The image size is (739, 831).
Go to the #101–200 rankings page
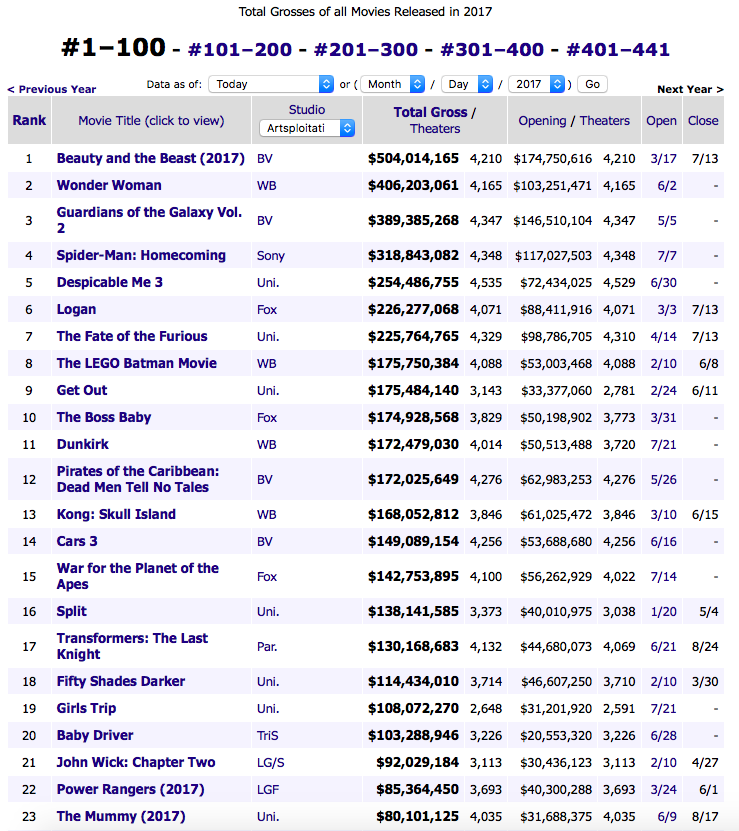click(242, 49)
